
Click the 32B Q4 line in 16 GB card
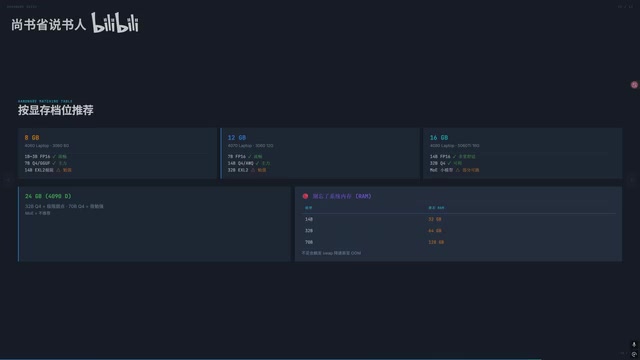pyautogui.click(x=445, y=163)
